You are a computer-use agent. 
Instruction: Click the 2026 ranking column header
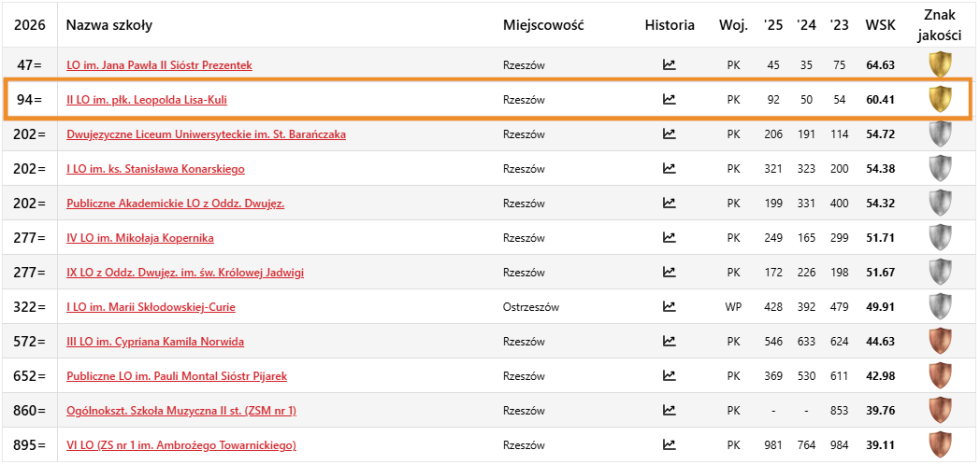point(30,25)
